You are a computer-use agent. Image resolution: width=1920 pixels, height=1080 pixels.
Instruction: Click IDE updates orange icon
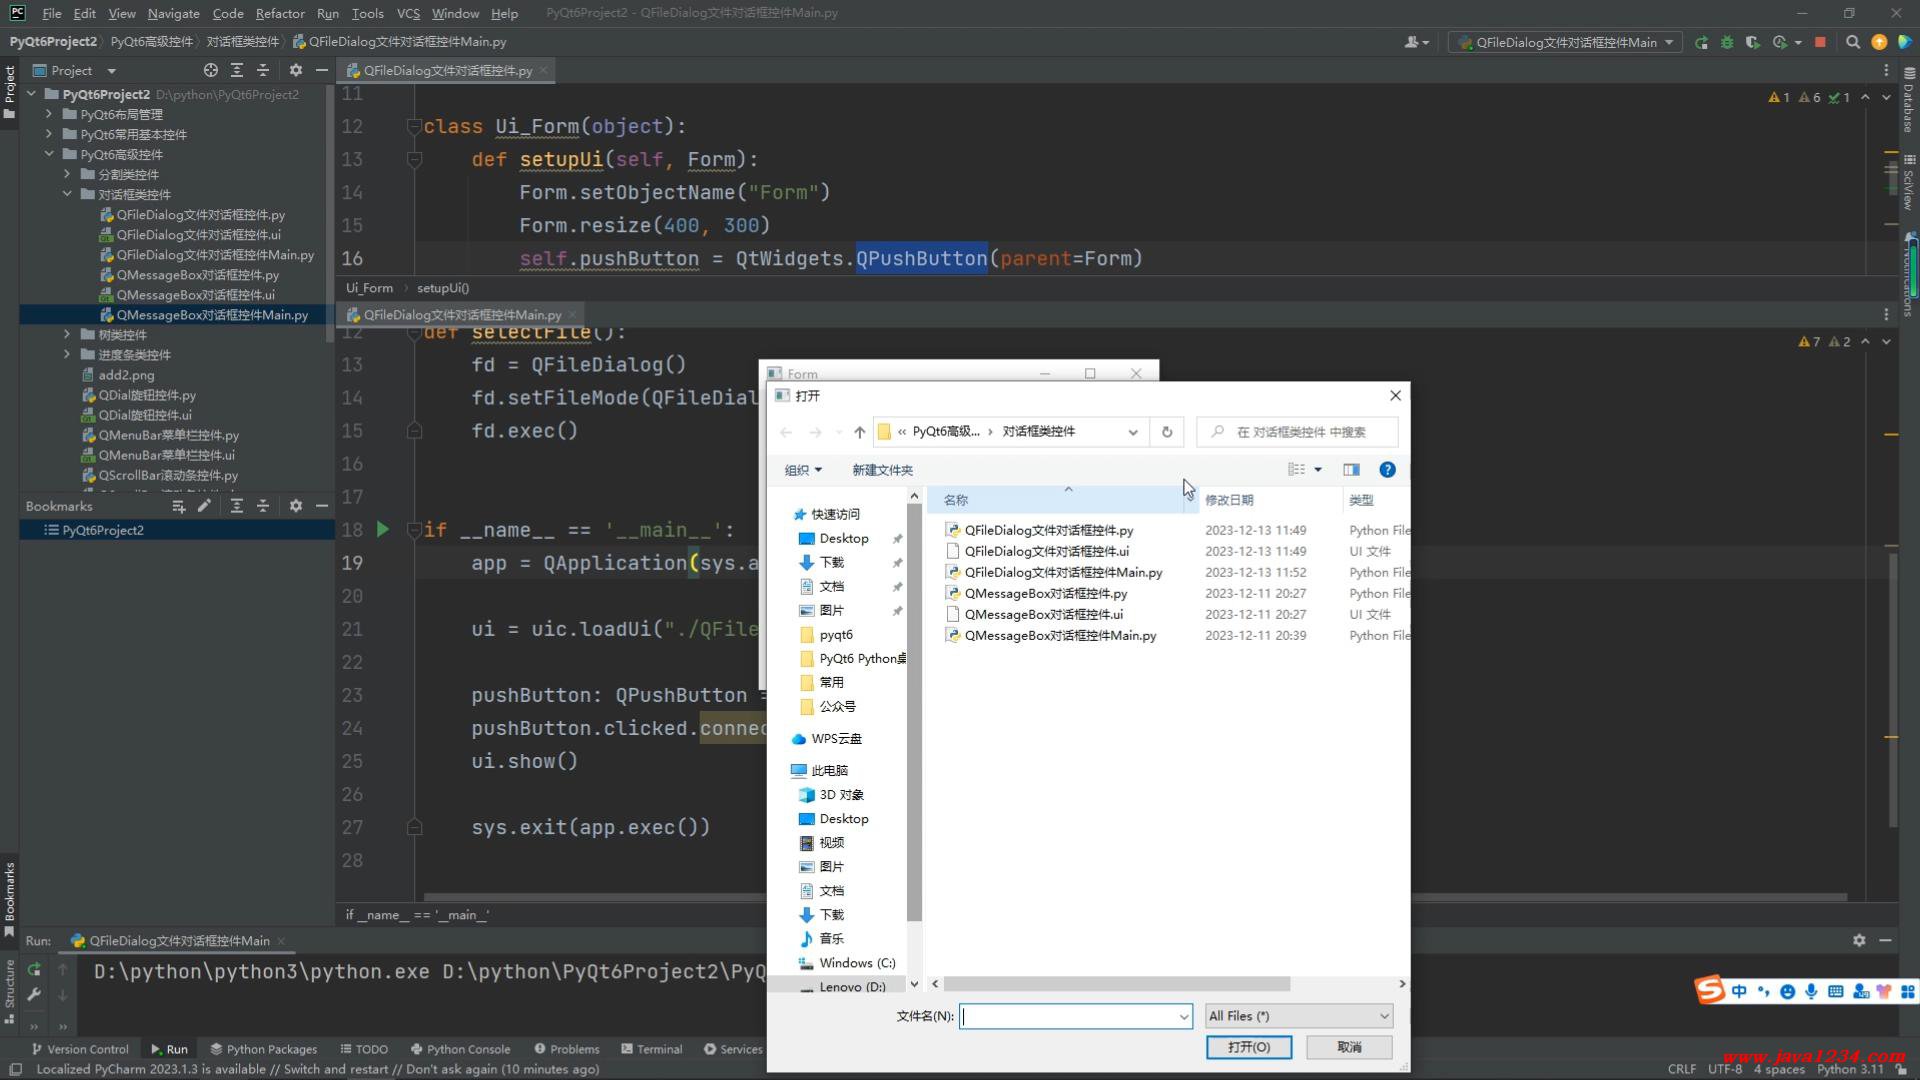click(x=1879, y=42)
